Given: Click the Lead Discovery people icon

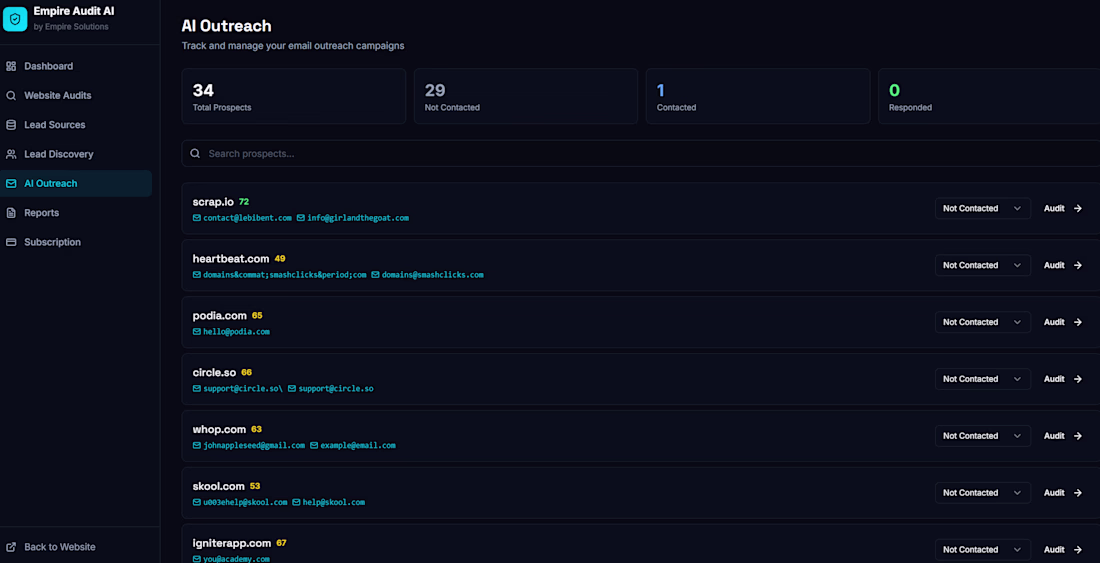Looking at the screenshot, I should [11, 154].
